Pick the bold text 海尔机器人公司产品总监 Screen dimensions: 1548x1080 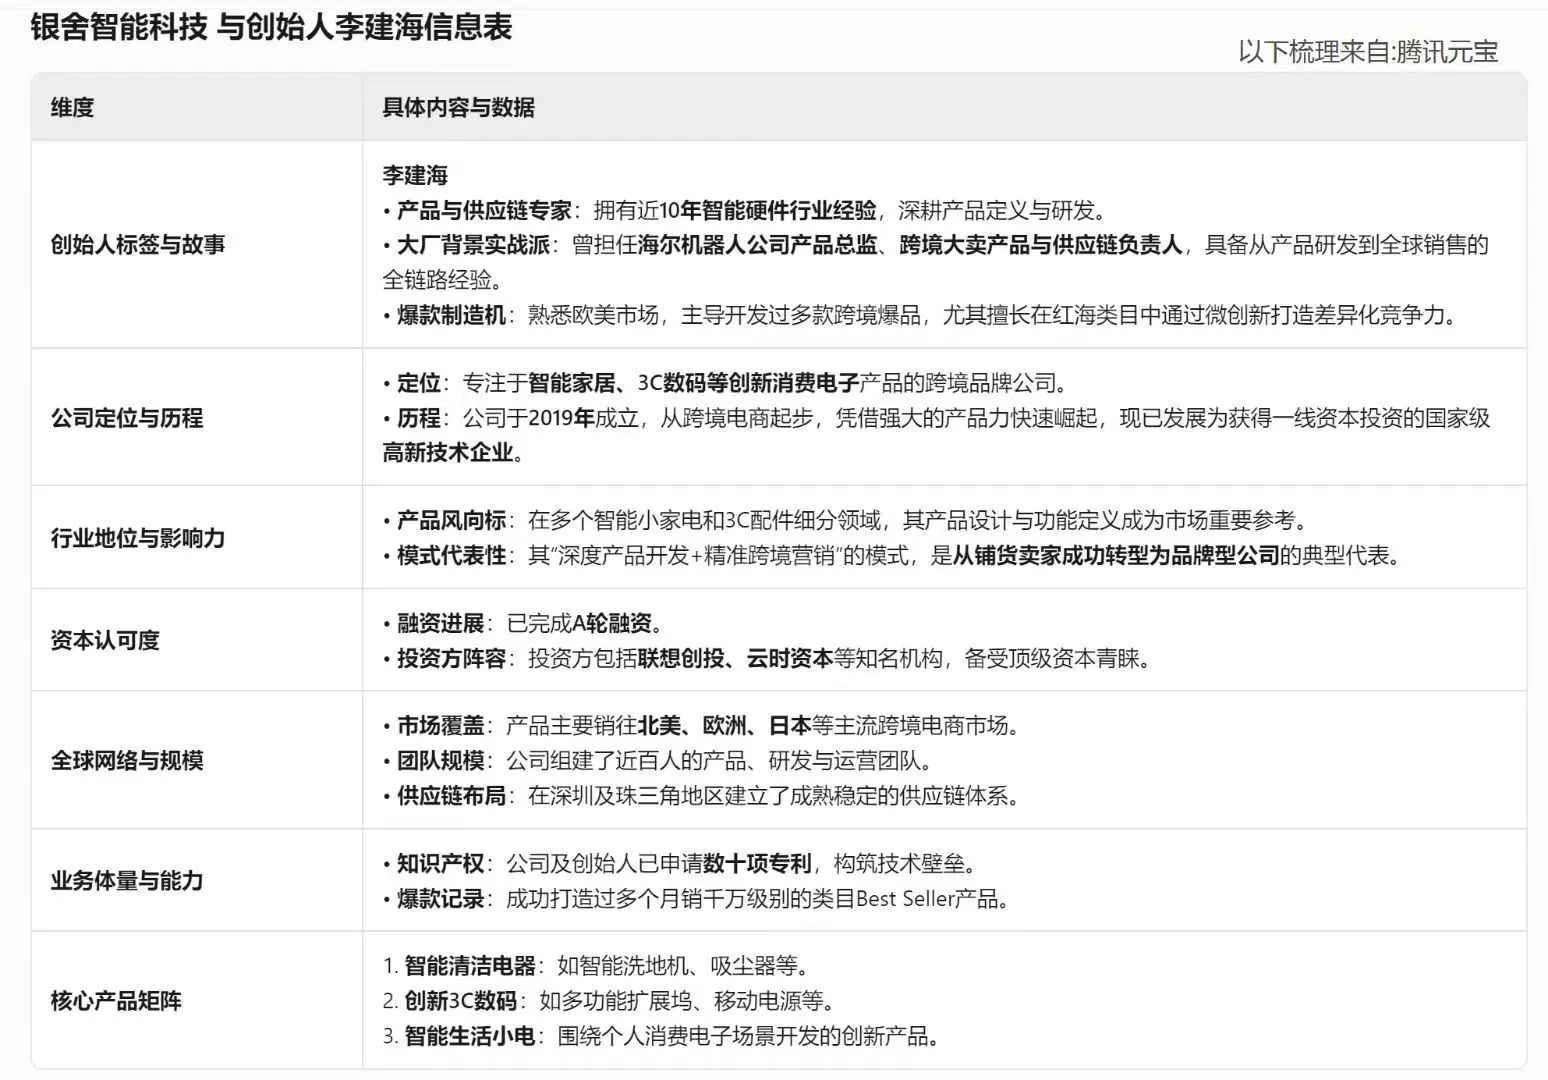click(757, 245)
